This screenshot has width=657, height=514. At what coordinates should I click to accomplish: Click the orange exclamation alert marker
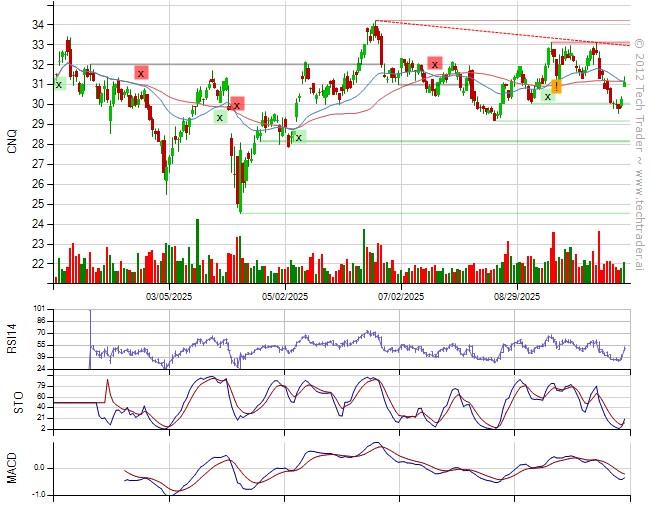(556, 87)
